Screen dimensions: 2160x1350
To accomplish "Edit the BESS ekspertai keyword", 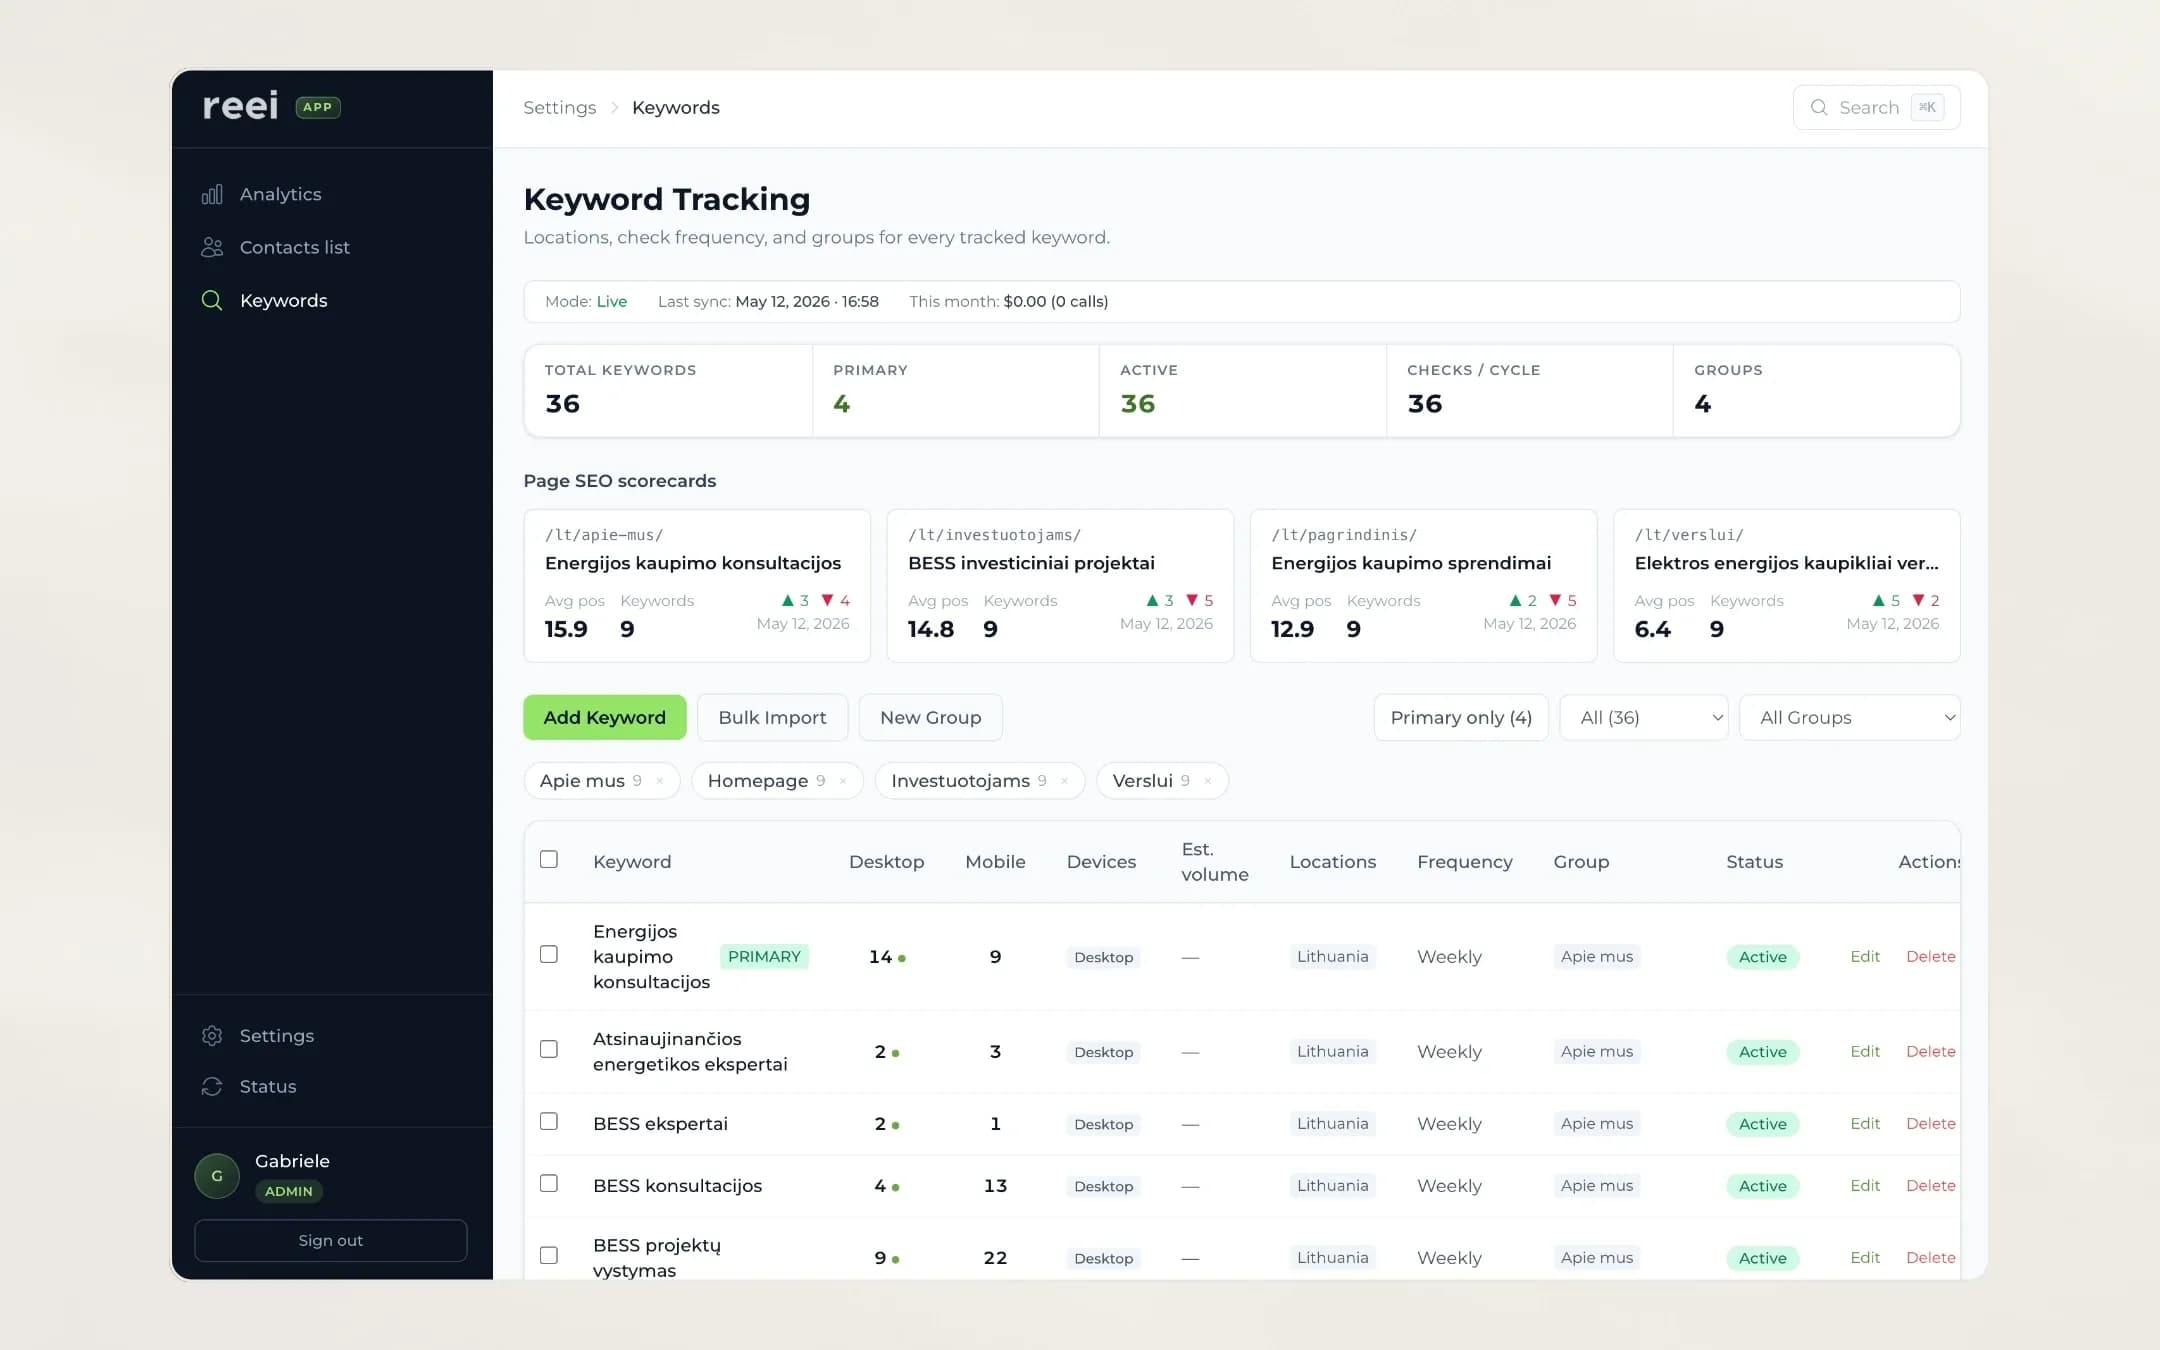I will pos(1865,1124).
